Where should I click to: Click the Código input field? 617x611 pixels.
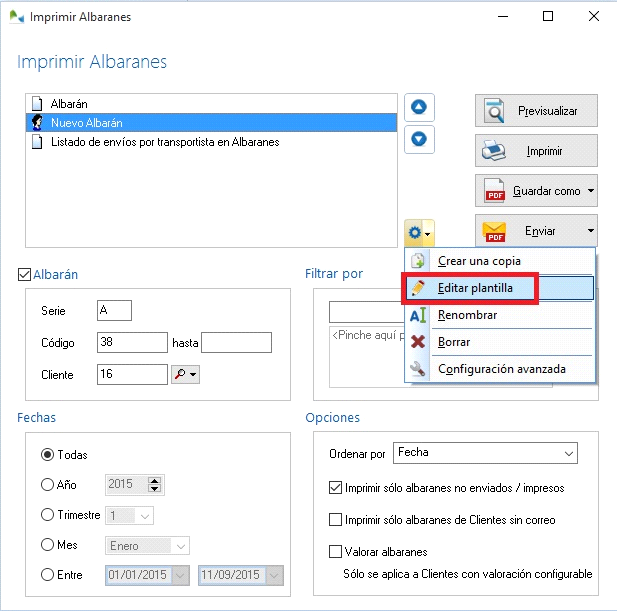(132, 343)
